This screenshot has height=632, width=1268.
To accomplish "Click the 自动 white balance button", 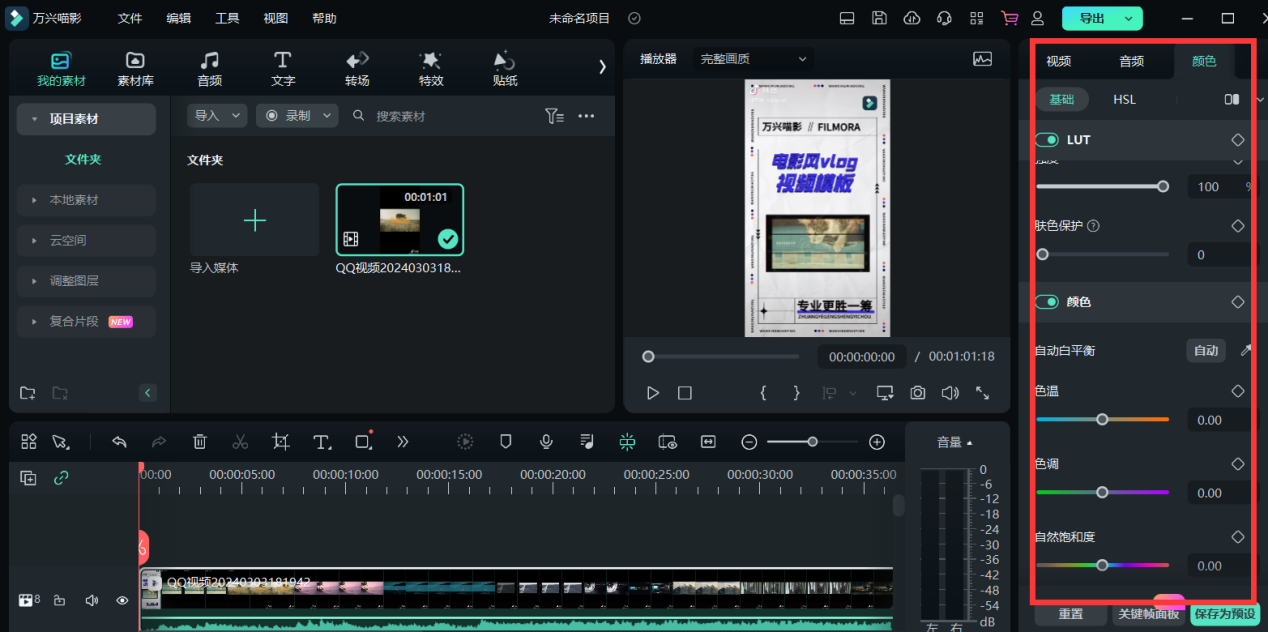I will point(1206,350).
